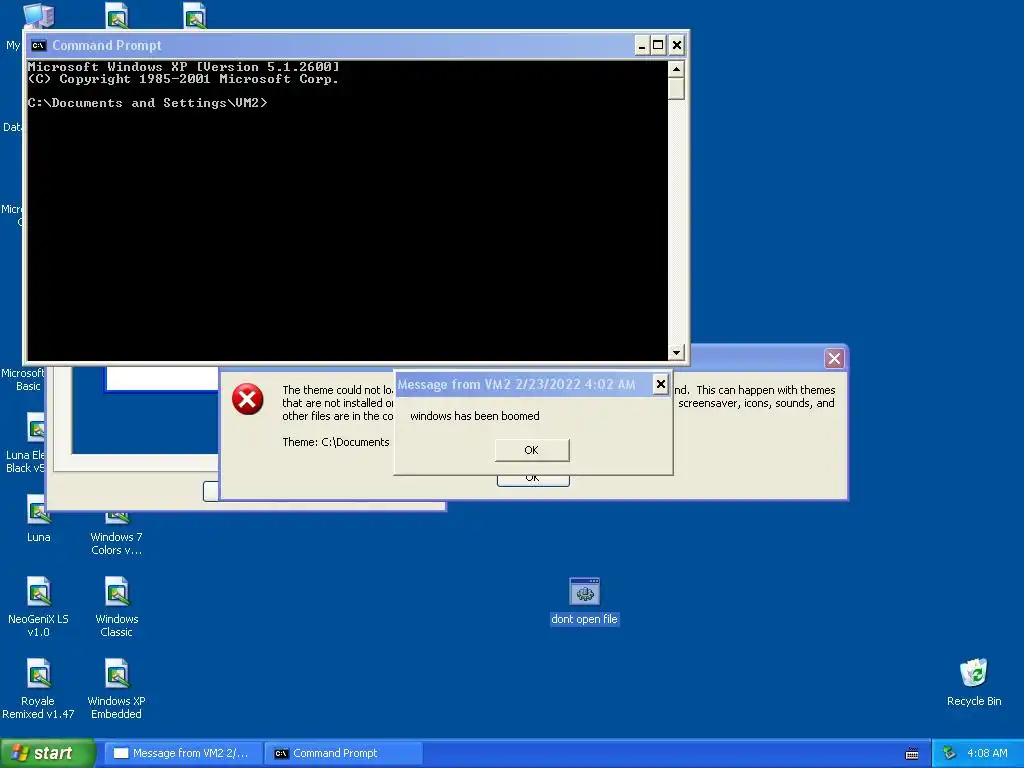Image resolution: width=1024 pixels, height=768 pixels.
Task: Maximize the Command Prompt window
Action: (x=658, y=45)
